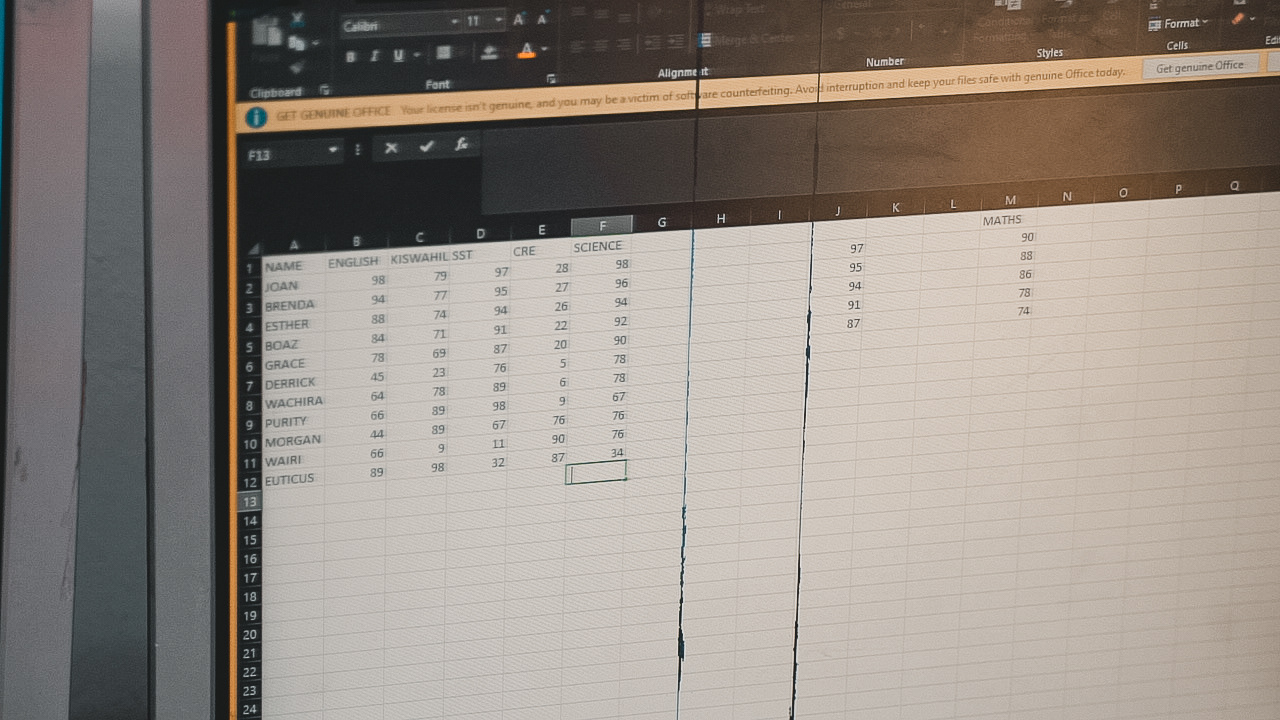Click the Insert Function fx icon

point(462,144)
